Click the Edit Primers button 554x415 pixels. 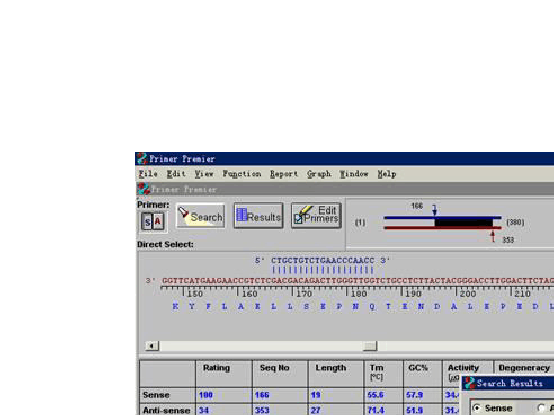pyautogui.click(x=316, y=215)
